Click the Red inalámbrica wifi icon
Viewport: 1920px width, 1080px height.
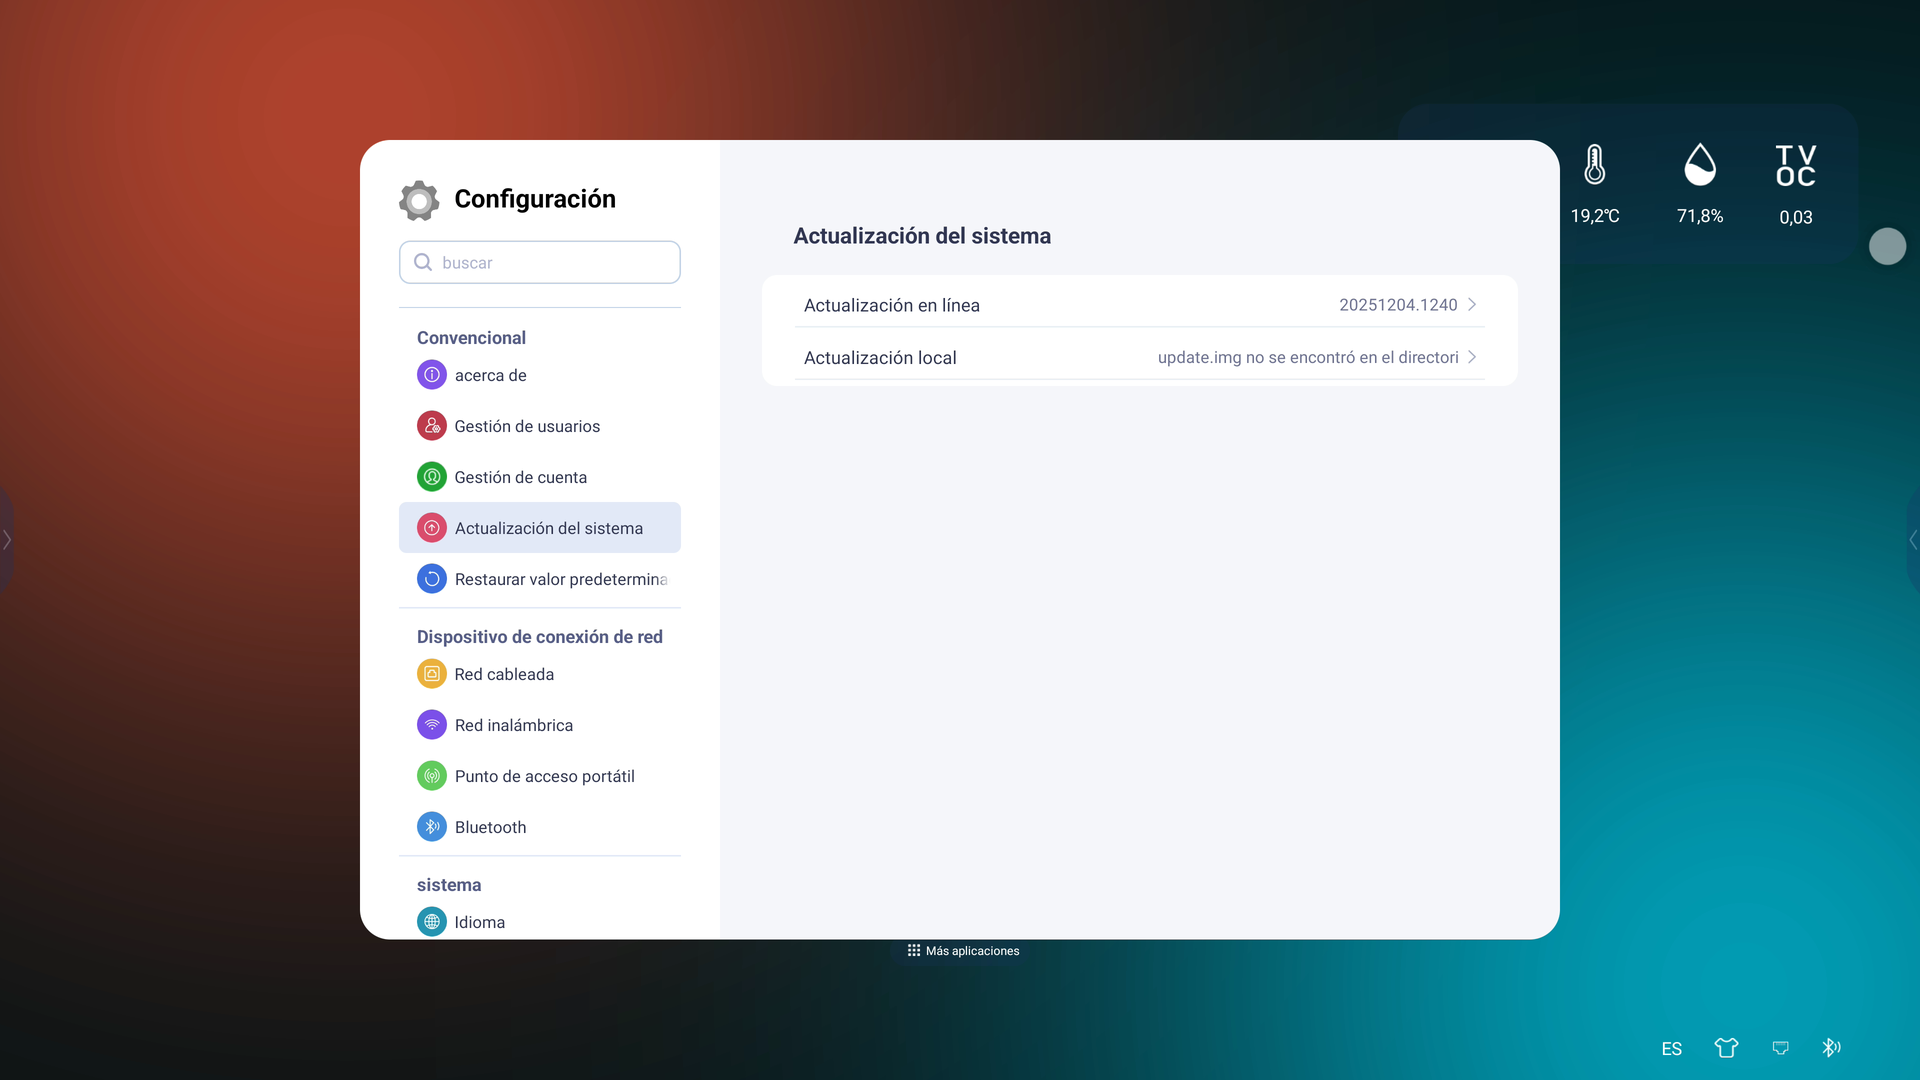[x=432, y=725]
